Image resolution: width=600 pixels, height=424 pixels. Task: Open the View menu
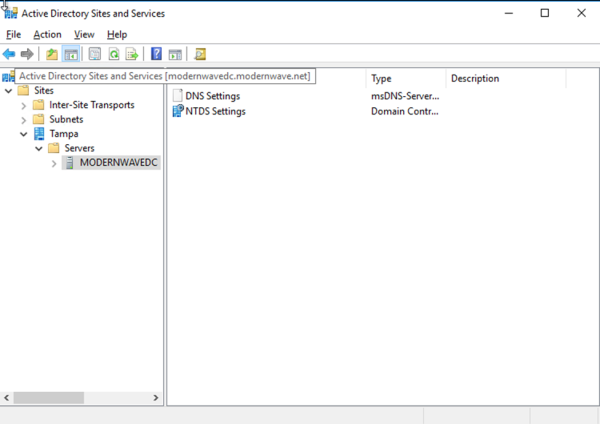tap(84, 34)
